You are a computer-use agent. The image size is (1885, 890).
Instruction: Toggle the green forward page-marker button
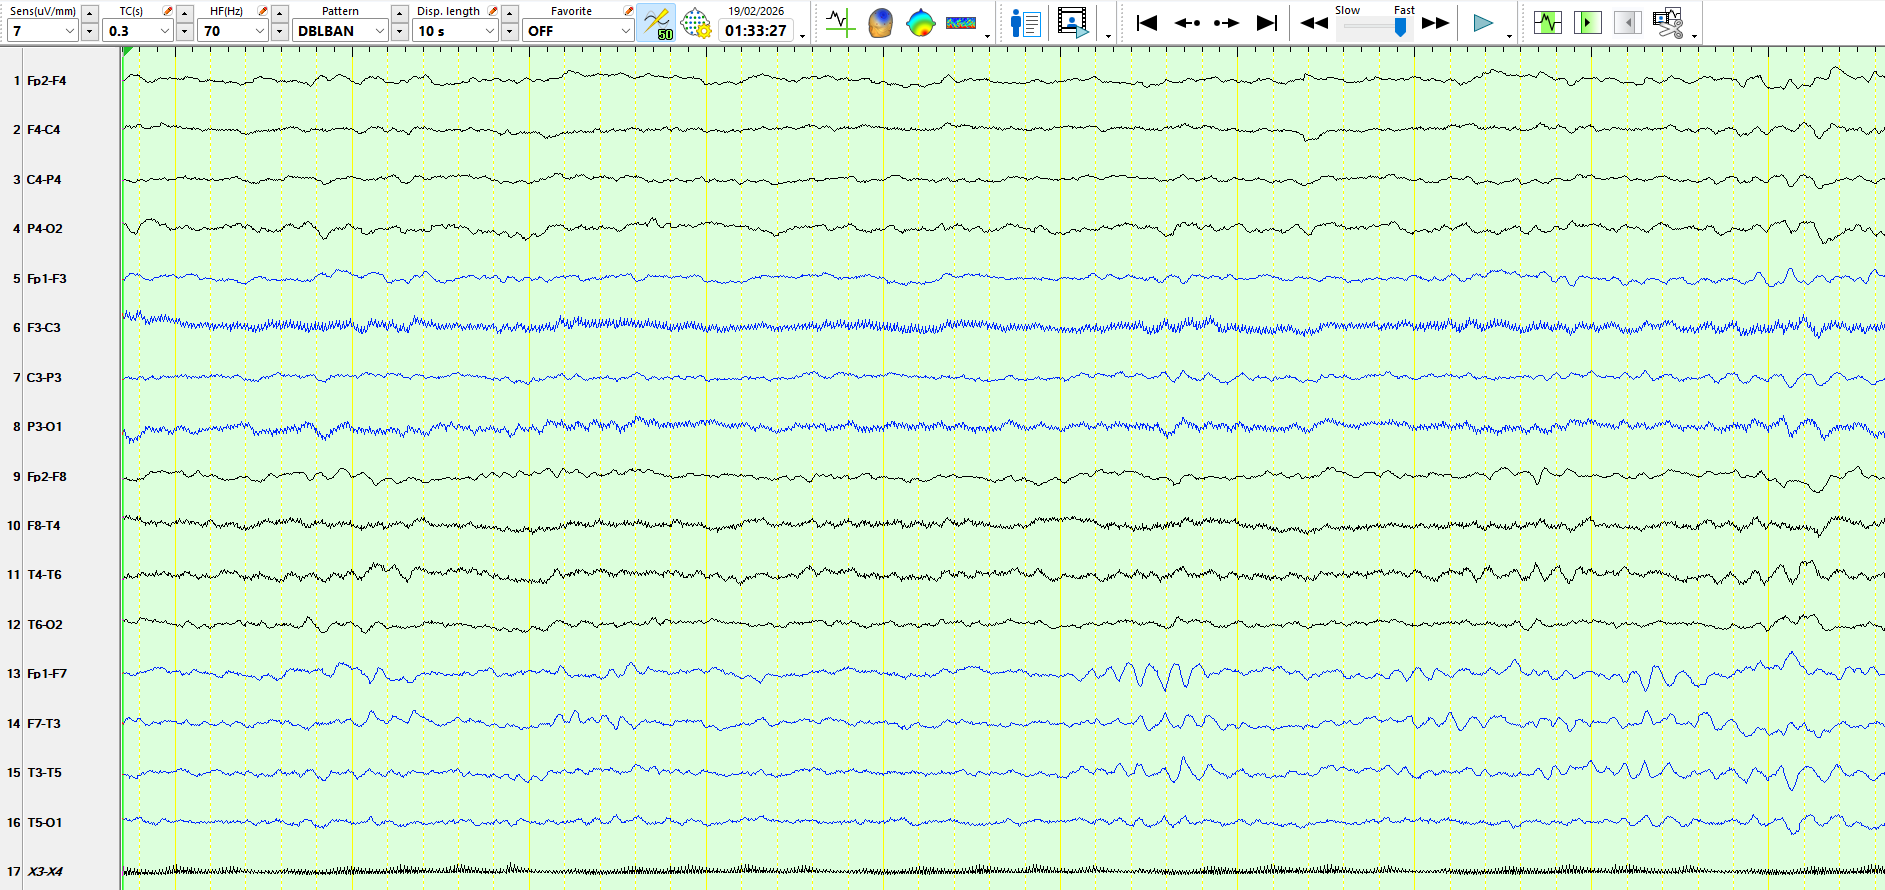click(x=1587, y=23)
